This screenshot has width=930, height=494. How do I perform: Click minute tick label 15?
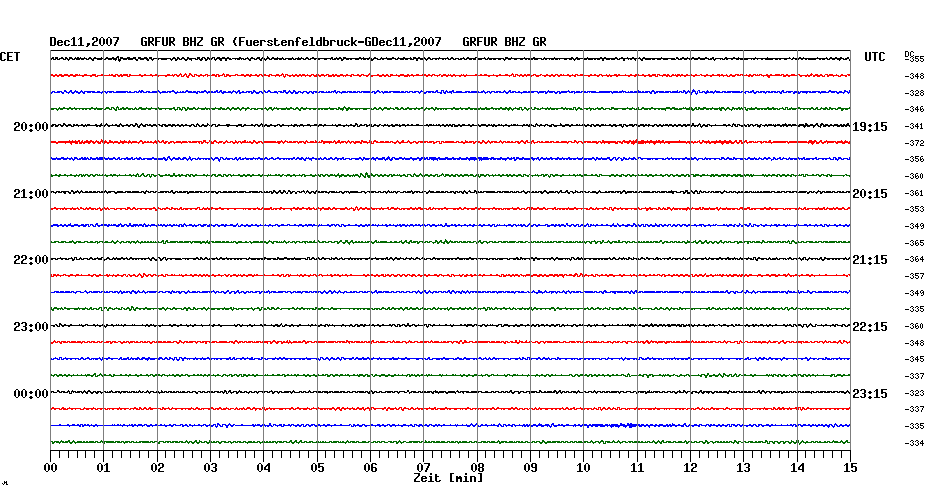[850, 468]
